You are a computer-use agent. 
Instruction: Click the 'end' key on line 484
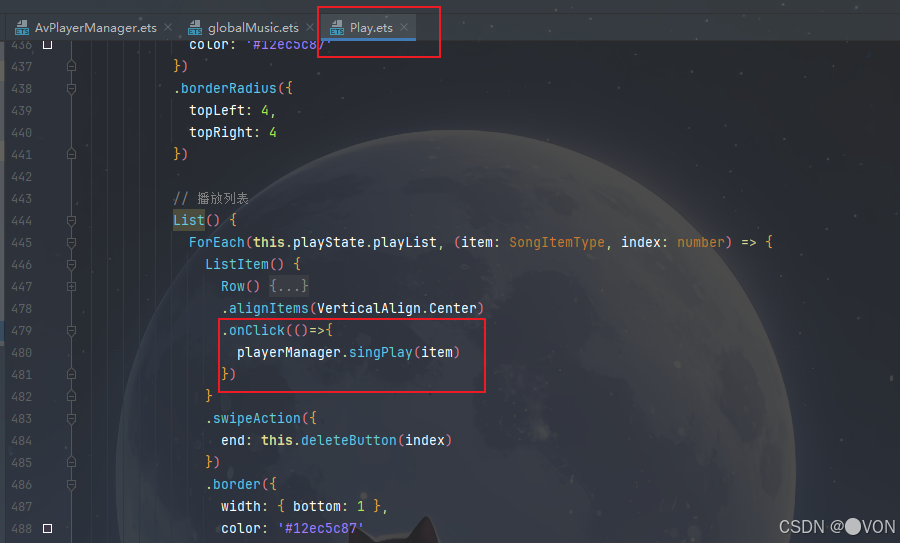(x=233, y=440)
